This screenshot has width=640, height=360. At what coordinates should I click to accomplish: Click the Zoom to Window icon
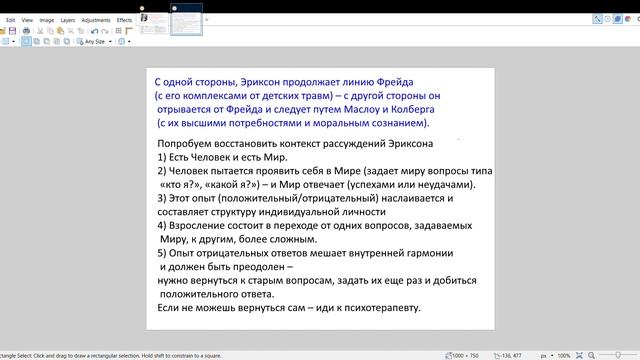(579, 356)
